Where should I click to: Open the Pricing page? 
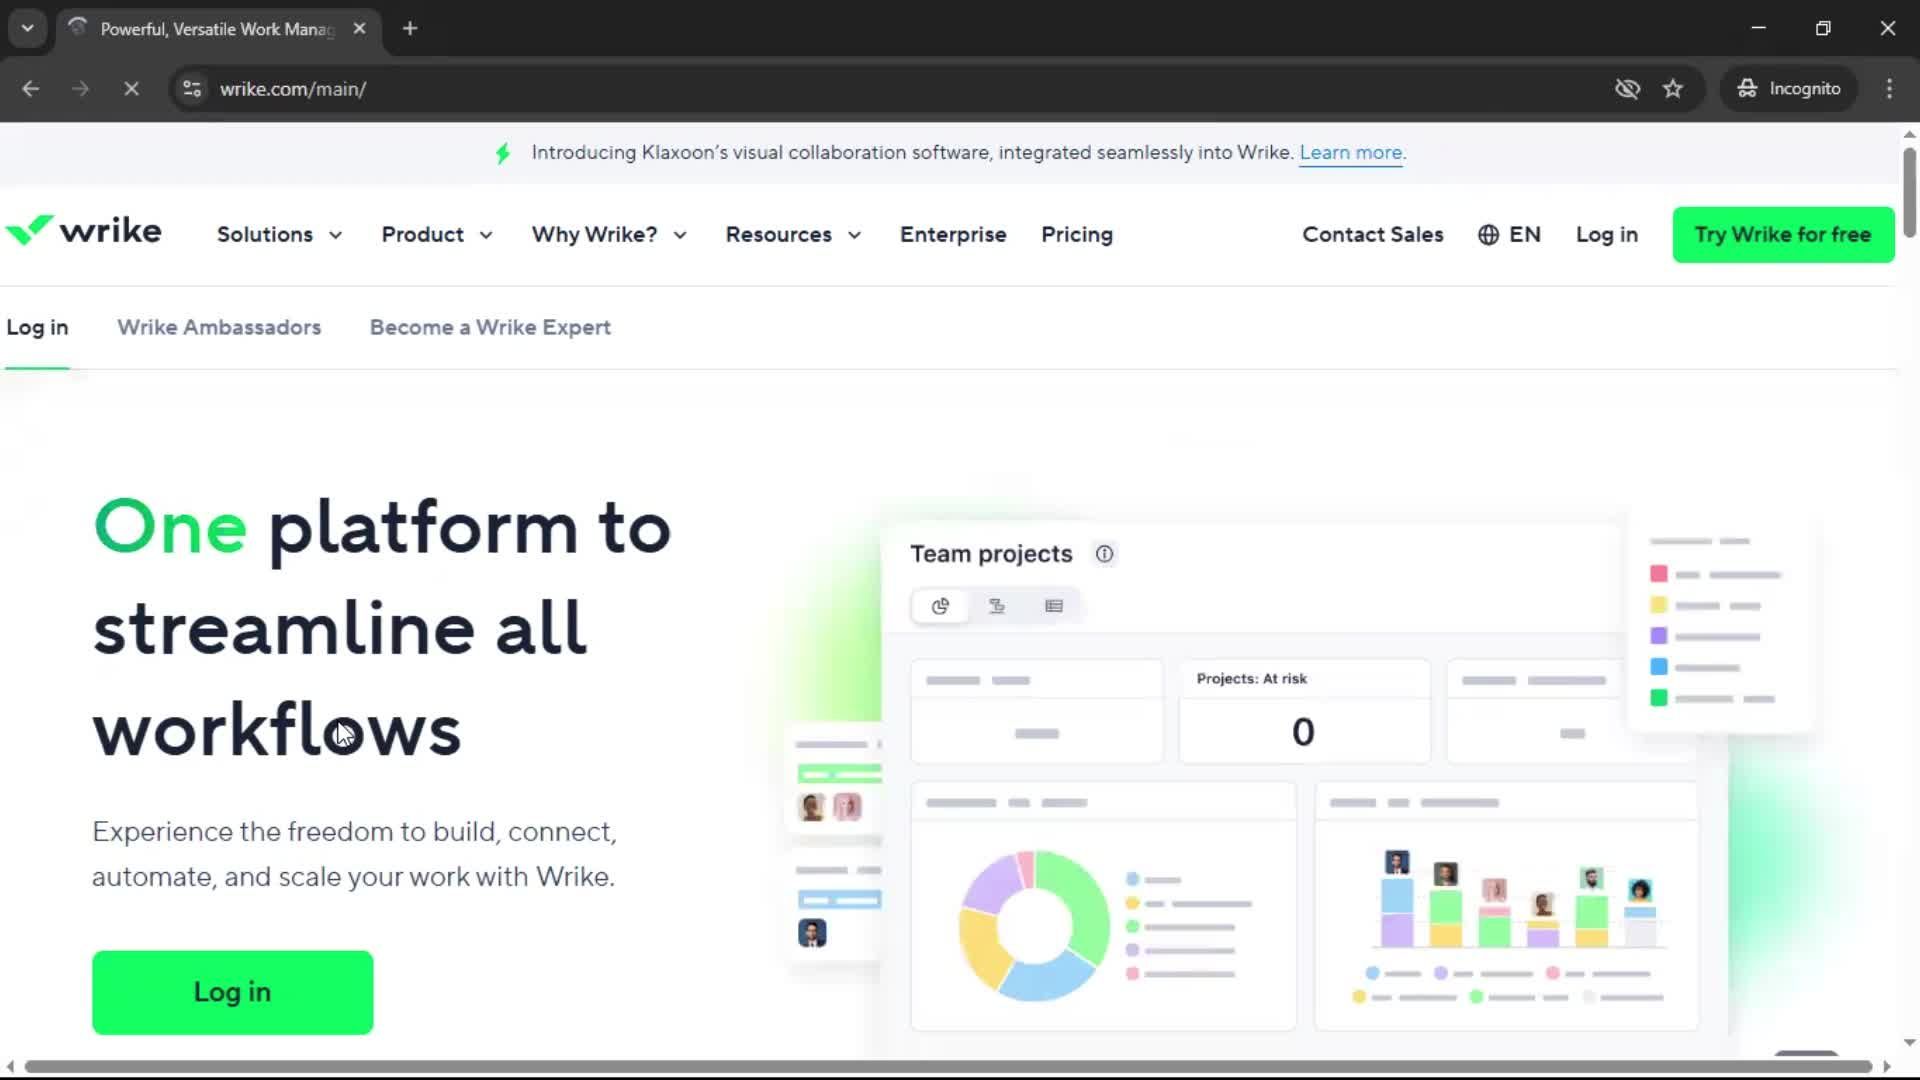coord(1077,235)
